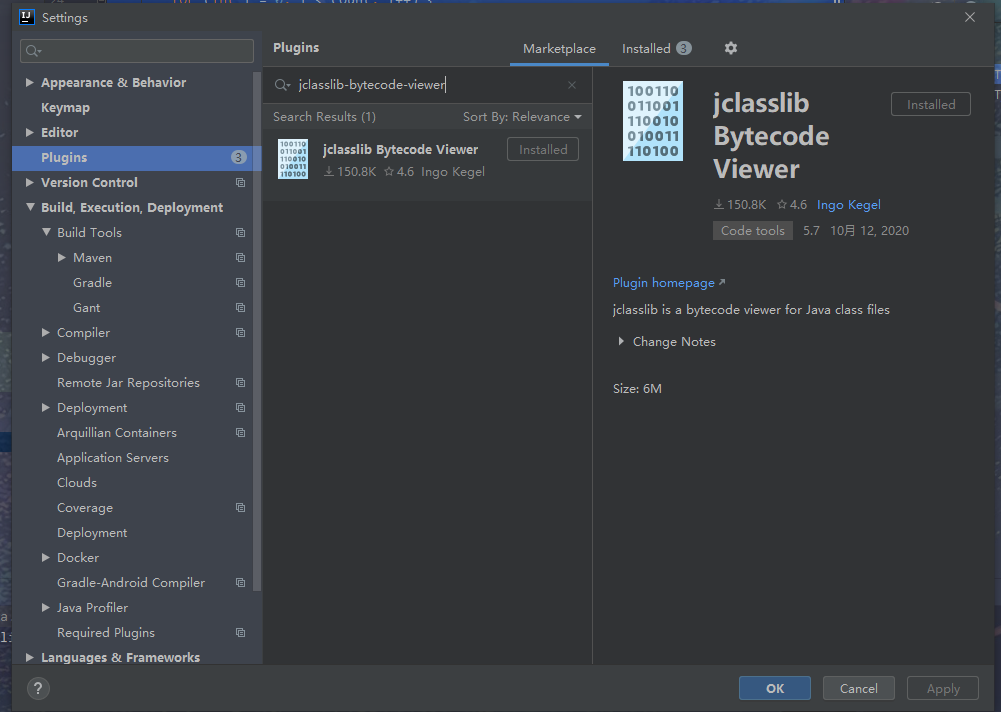Collapse the Build Tools node
The width and height of the screenshot is (1001, 712).
46,232
